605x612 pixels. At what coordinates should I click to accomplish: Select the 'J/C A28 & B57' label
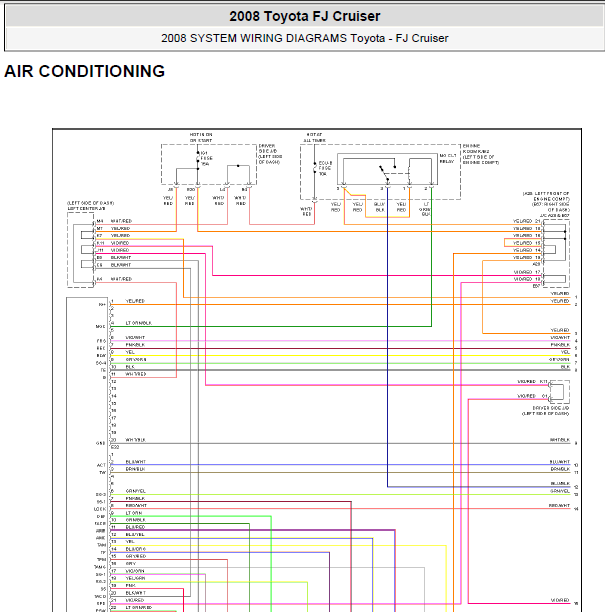[555, 215]
